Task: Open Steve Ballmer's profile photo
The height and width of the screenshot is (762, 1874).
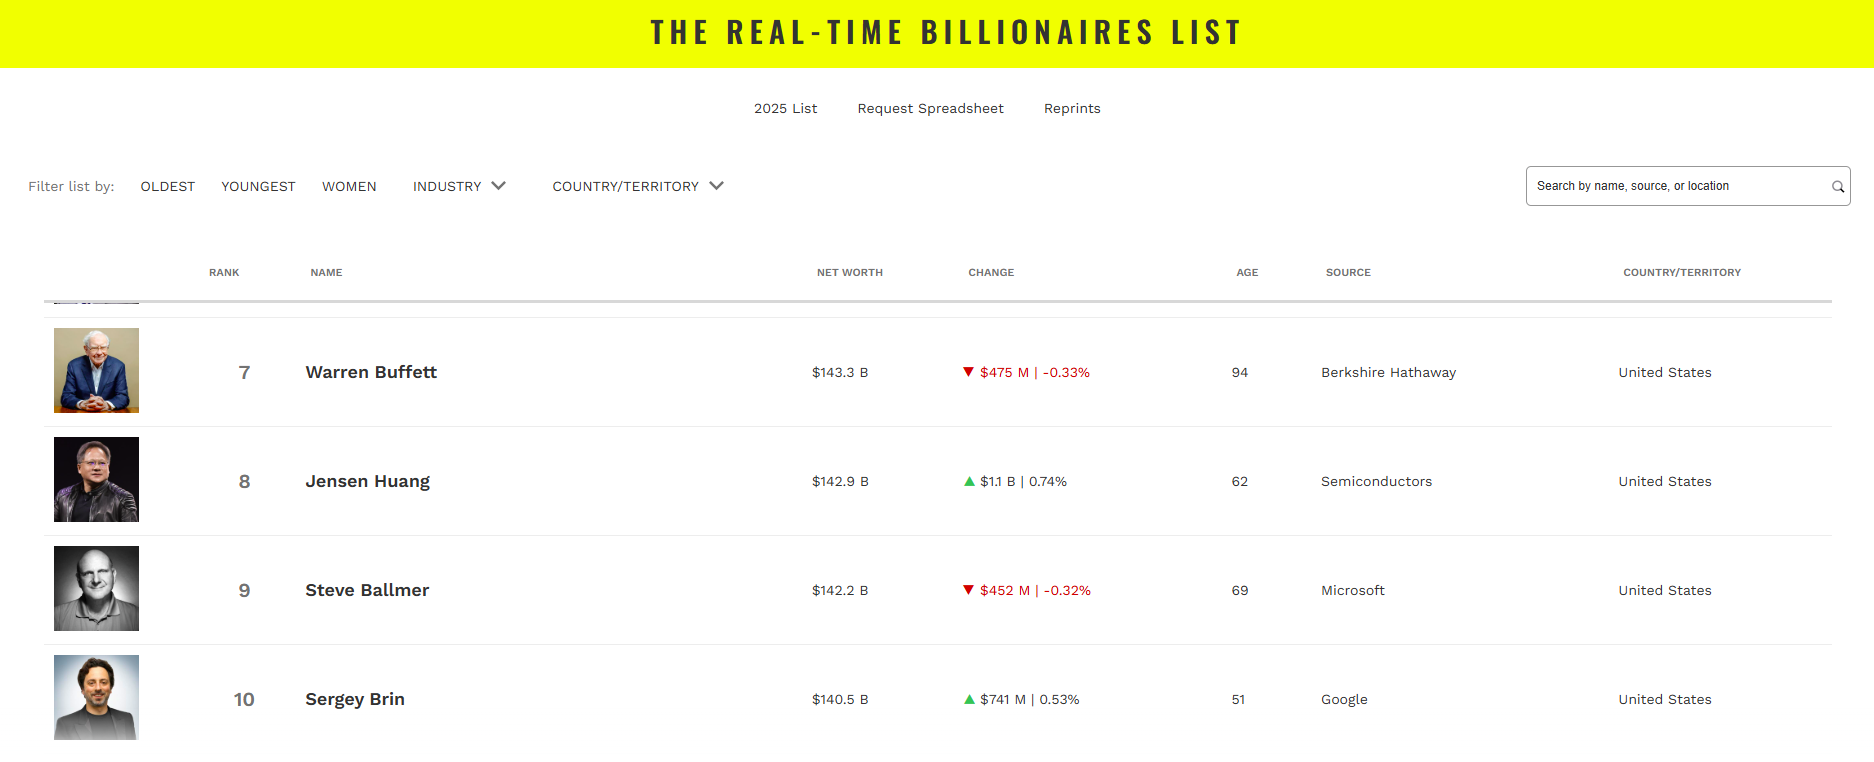Action: pyautogui.click(x=96, y=588)
